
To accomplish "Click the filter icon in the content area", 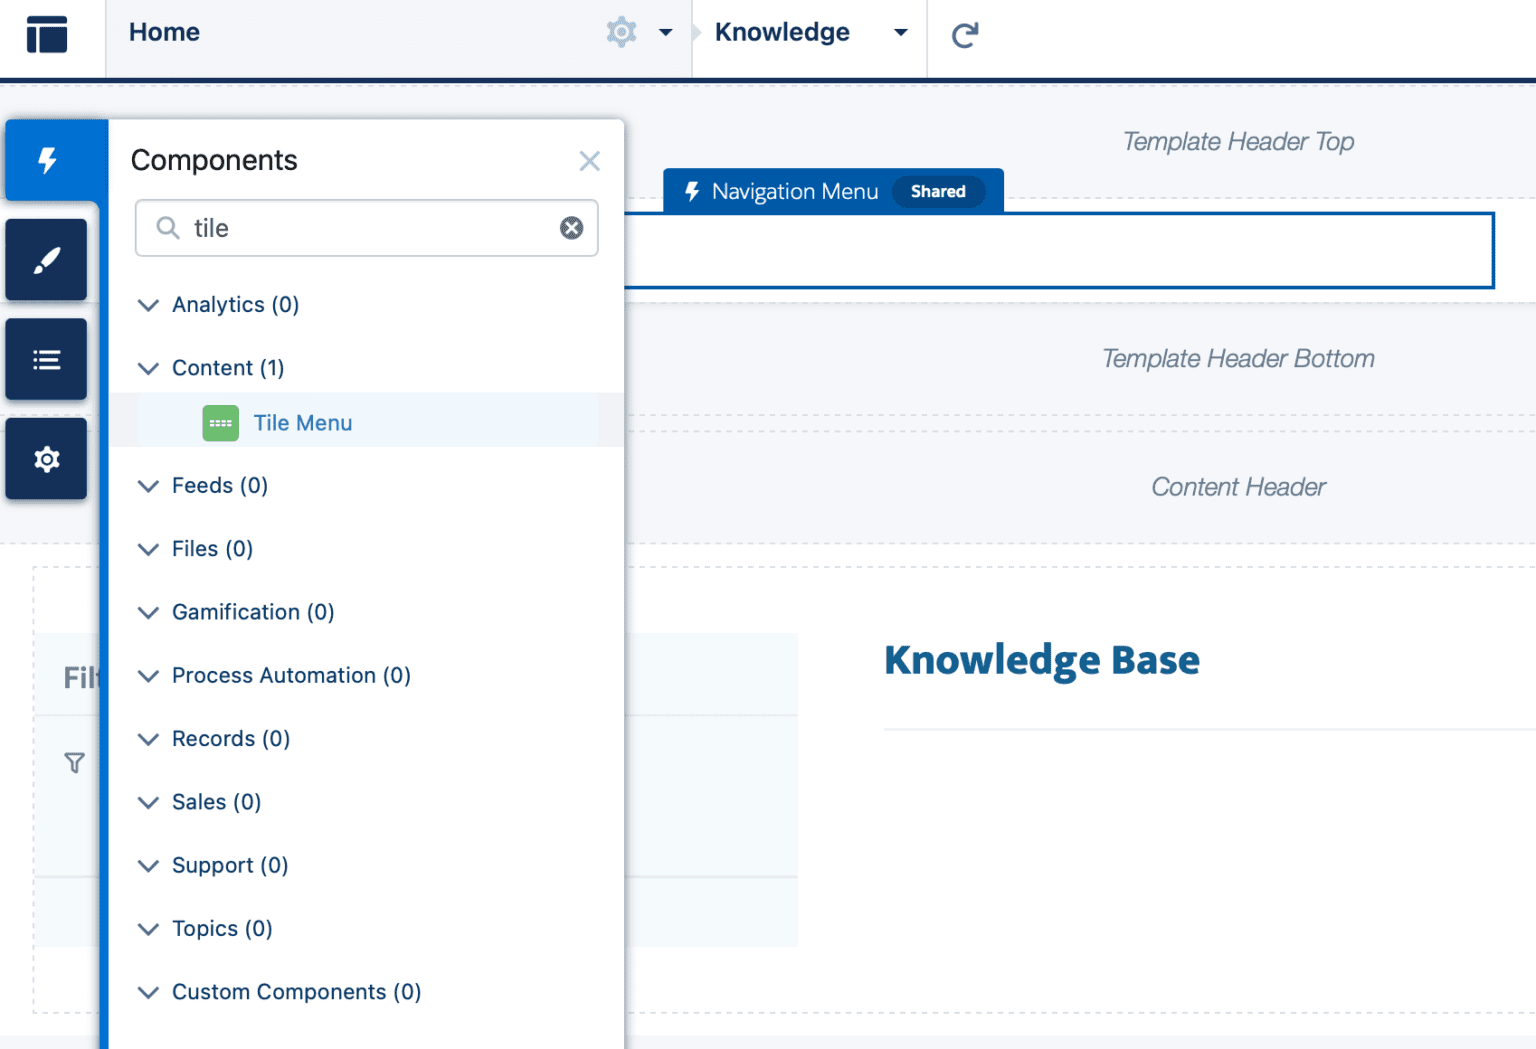I will click(x=75, y=762).
